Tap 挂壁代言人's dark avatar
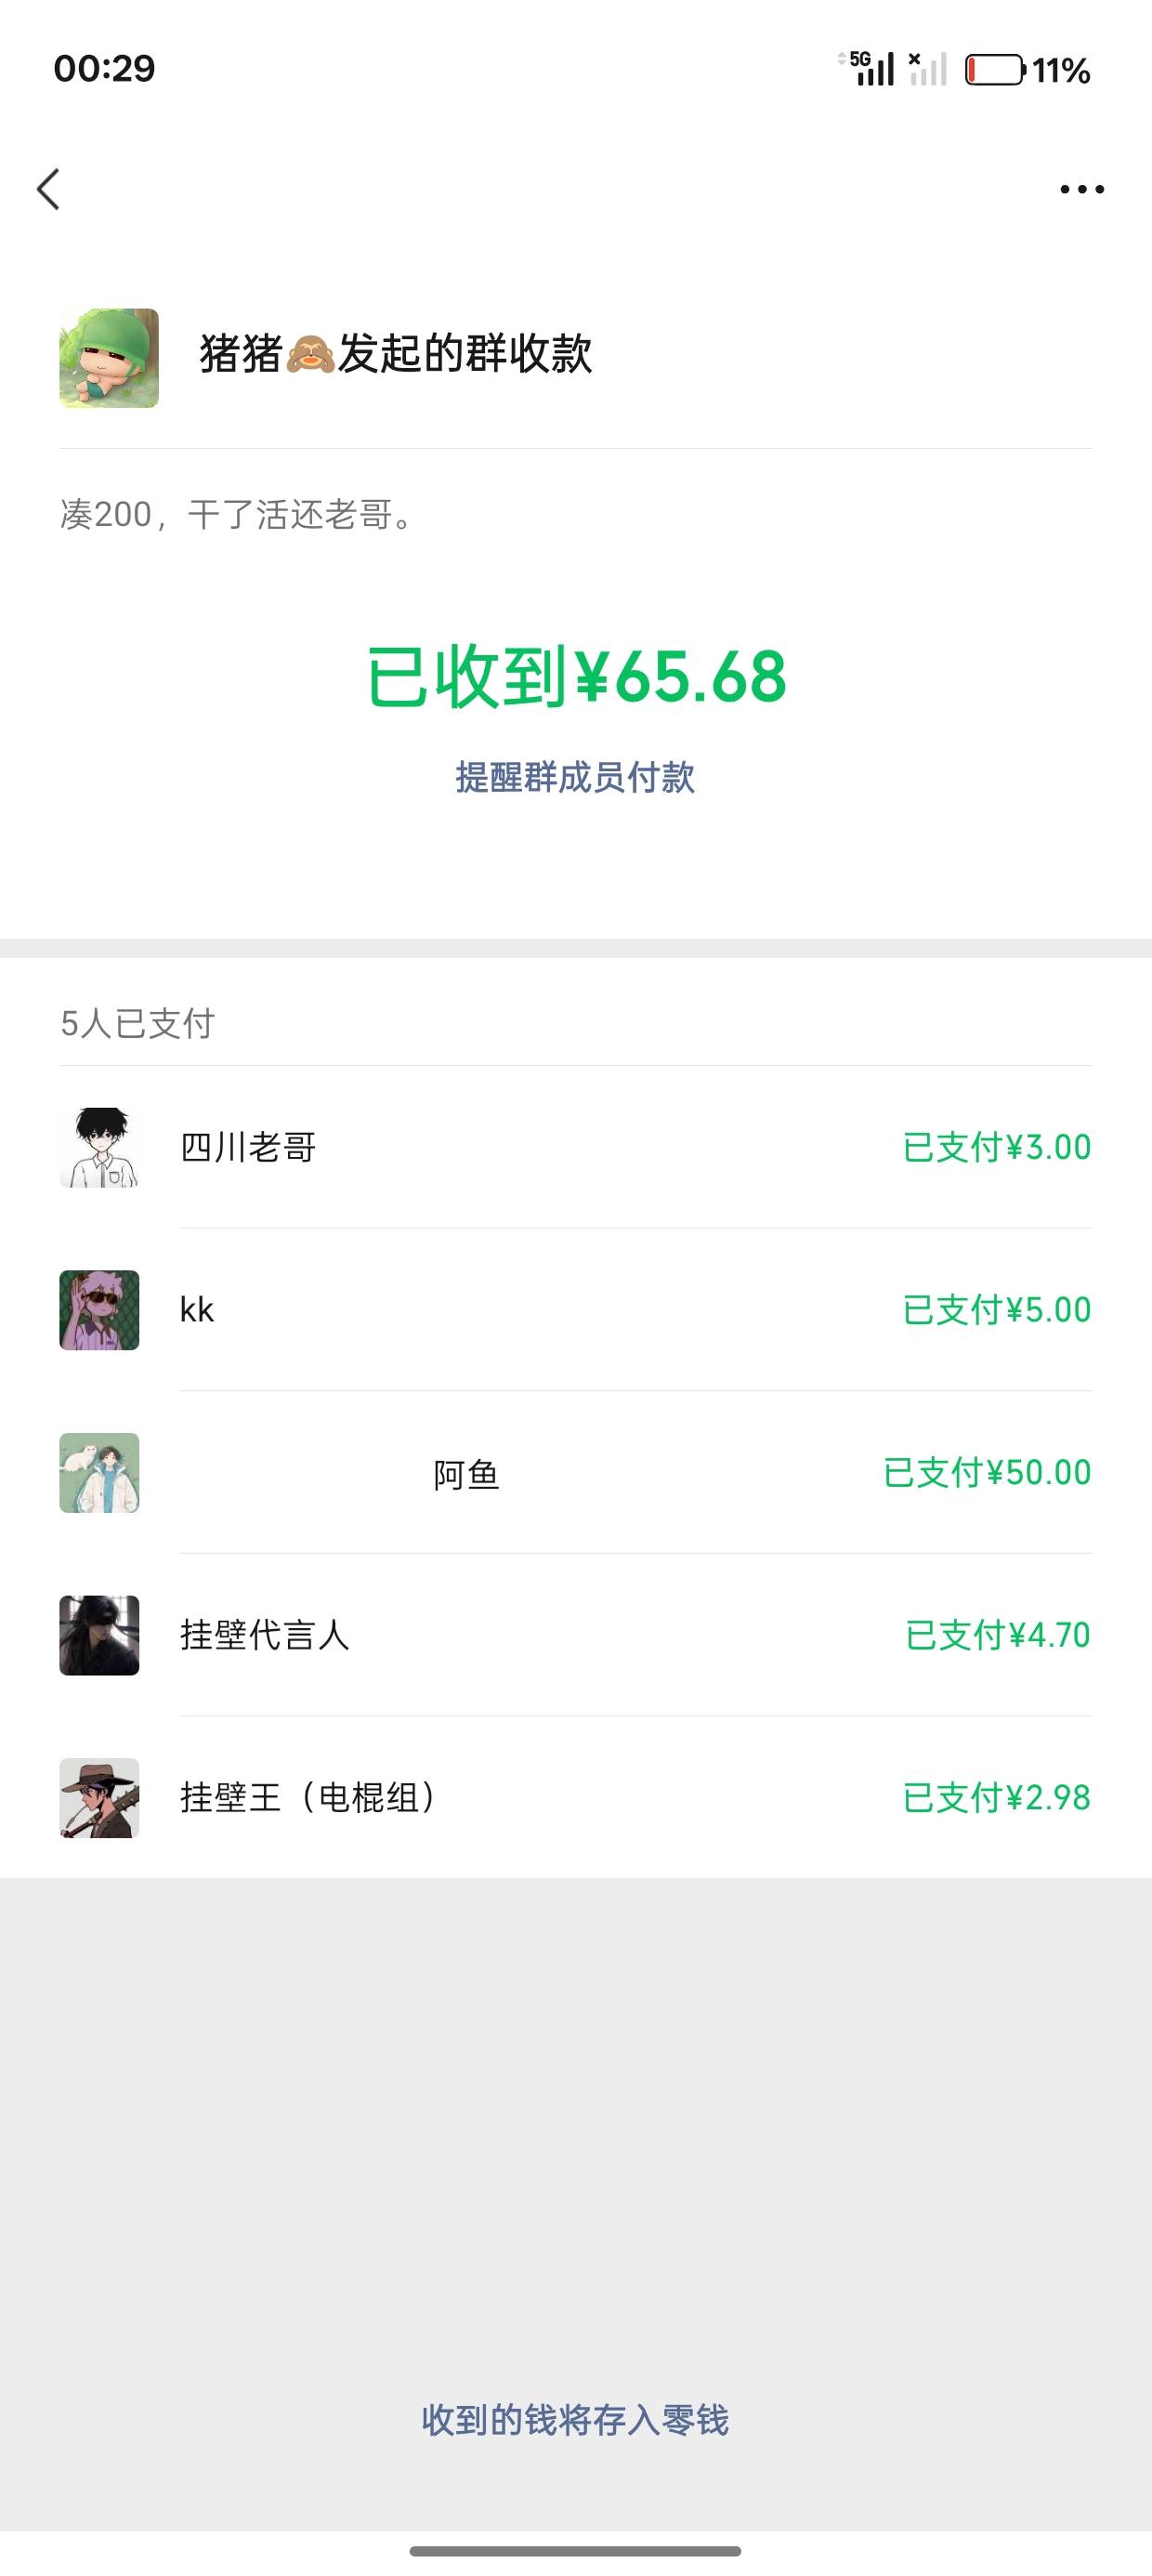The height and width of the screenshot is (2576, 1152). point(99,1635)
